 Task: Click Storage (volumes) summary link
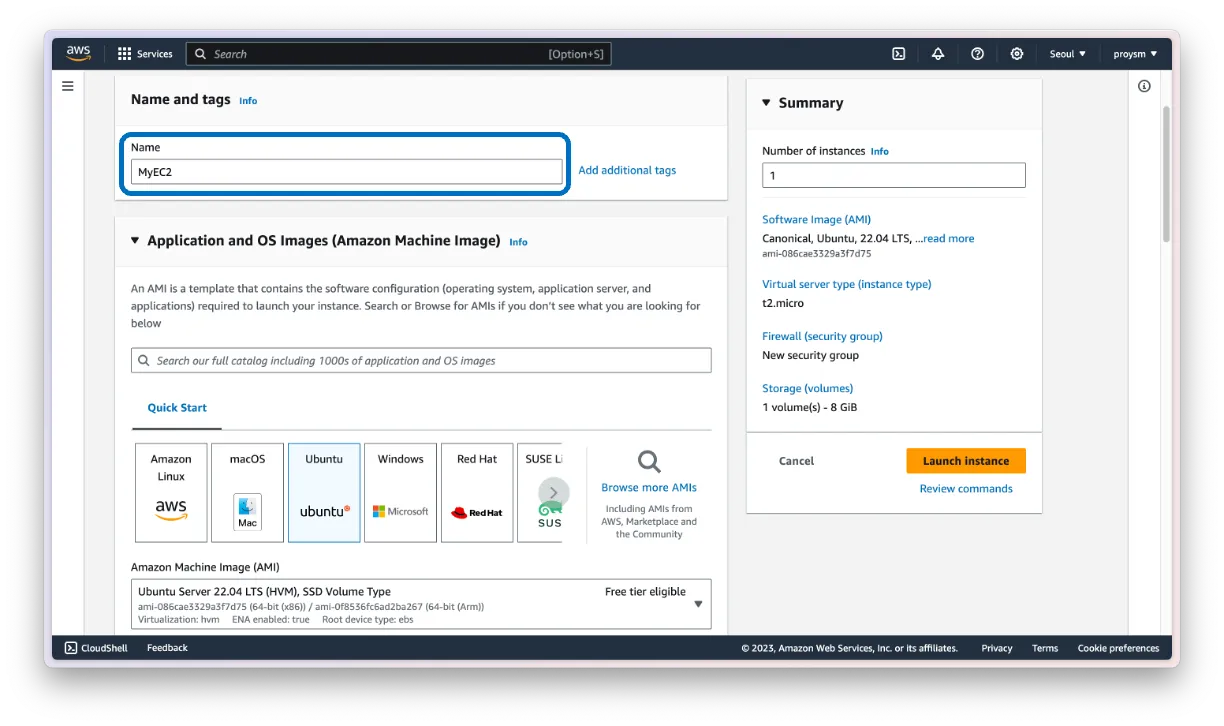(807, 388)
